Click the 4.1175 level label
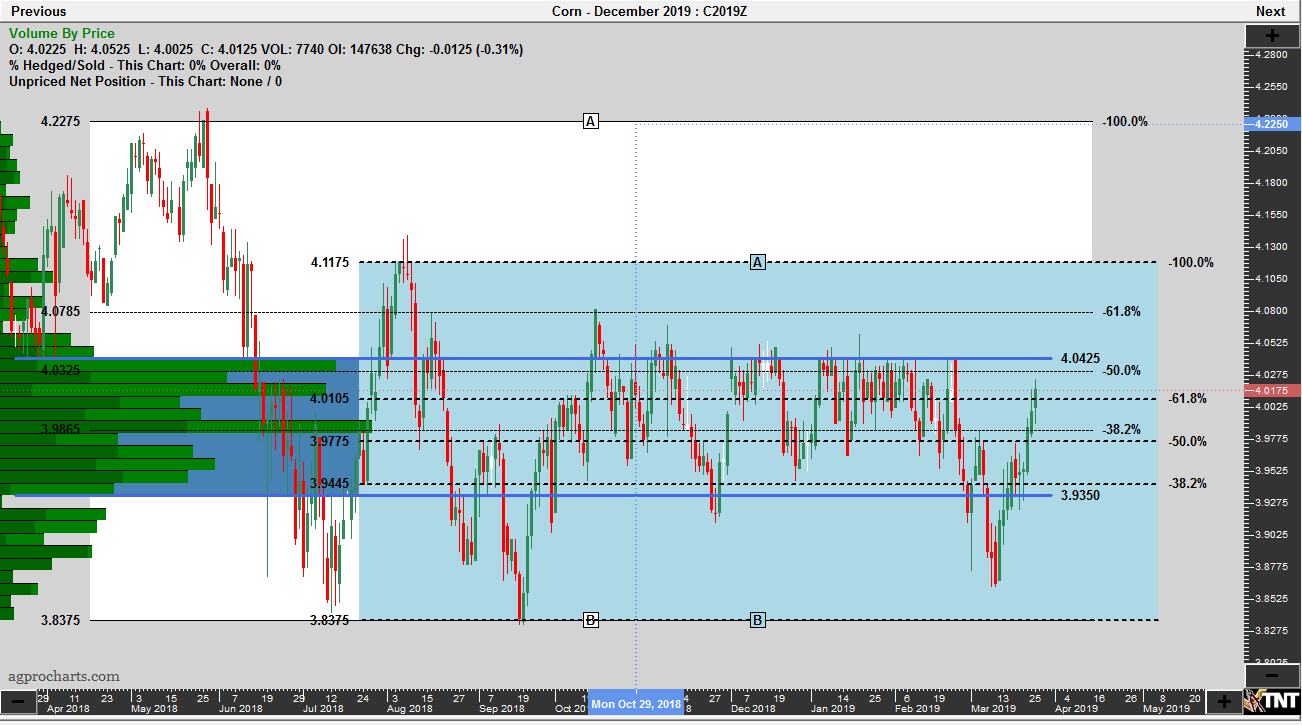1302x725 pixels. 329,262
